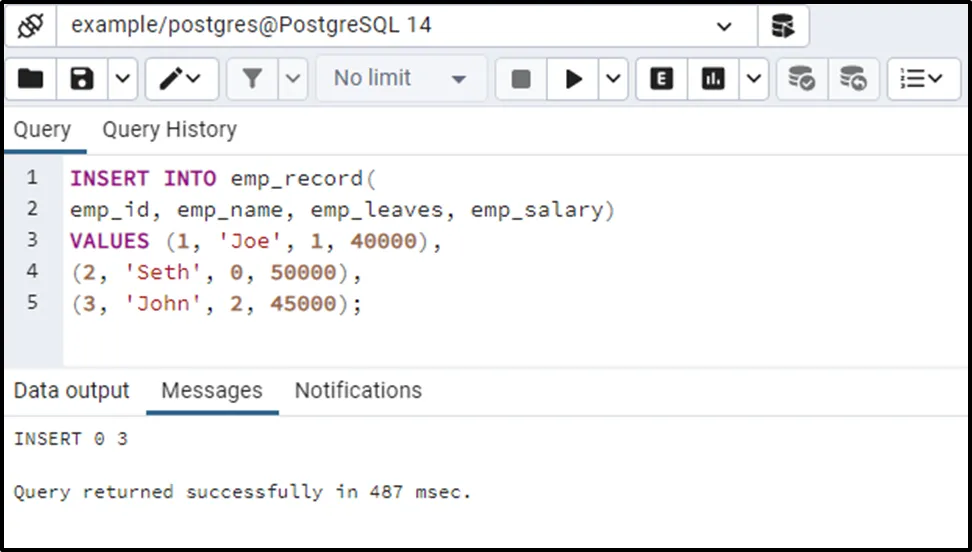The image size is (972, 552).
Task: Click the Explain query icon
Action: [x=661, y=78]
